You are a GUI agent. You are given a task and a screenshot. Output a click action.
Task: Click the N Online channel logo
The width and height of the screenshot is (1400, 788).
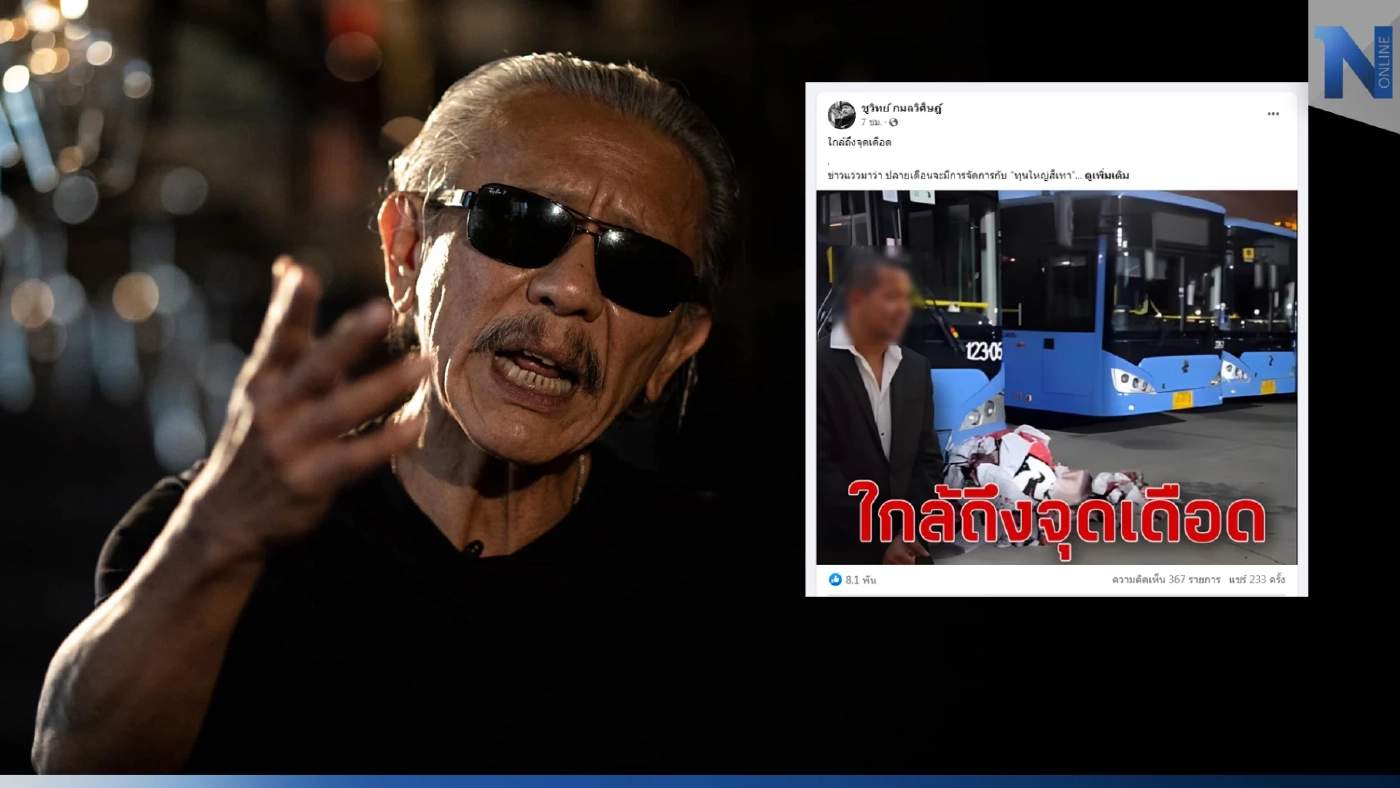pyautogui.click(x=1354, y=62)
